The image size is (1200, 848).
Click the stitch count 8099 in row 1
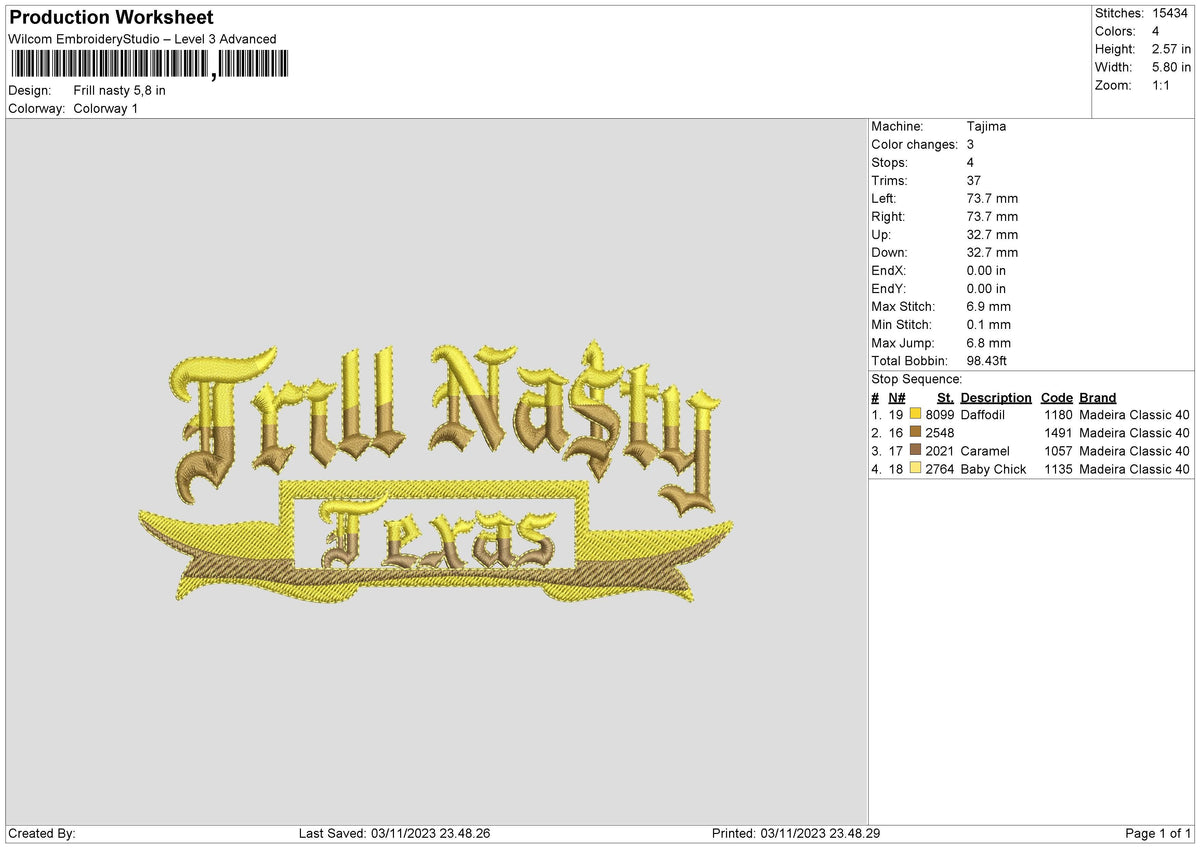pyautogui.click(x=940, y=414)
